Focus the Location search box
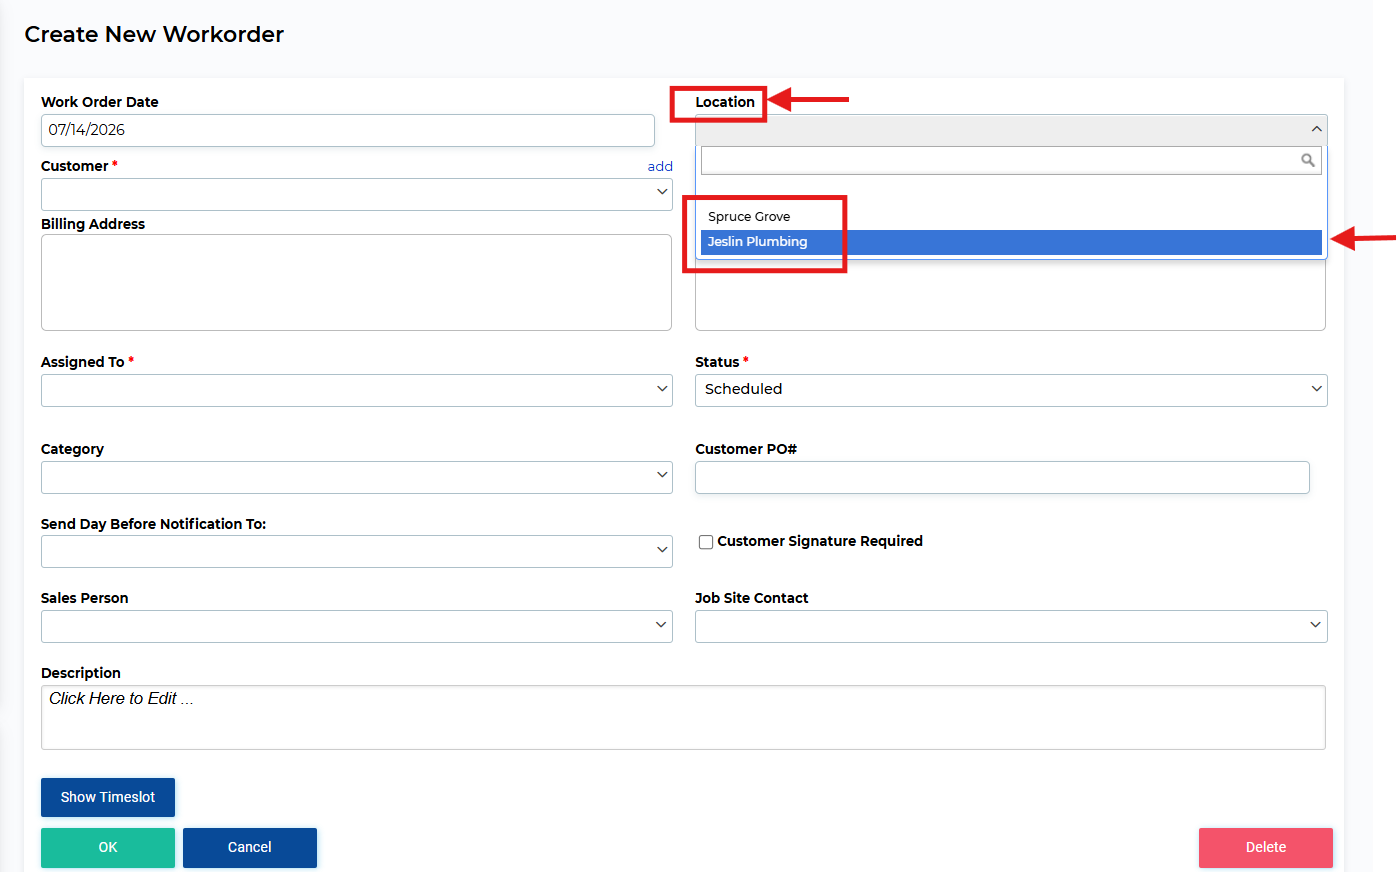This screenshot has height=872, width=1397. [x=1011, y=160]
